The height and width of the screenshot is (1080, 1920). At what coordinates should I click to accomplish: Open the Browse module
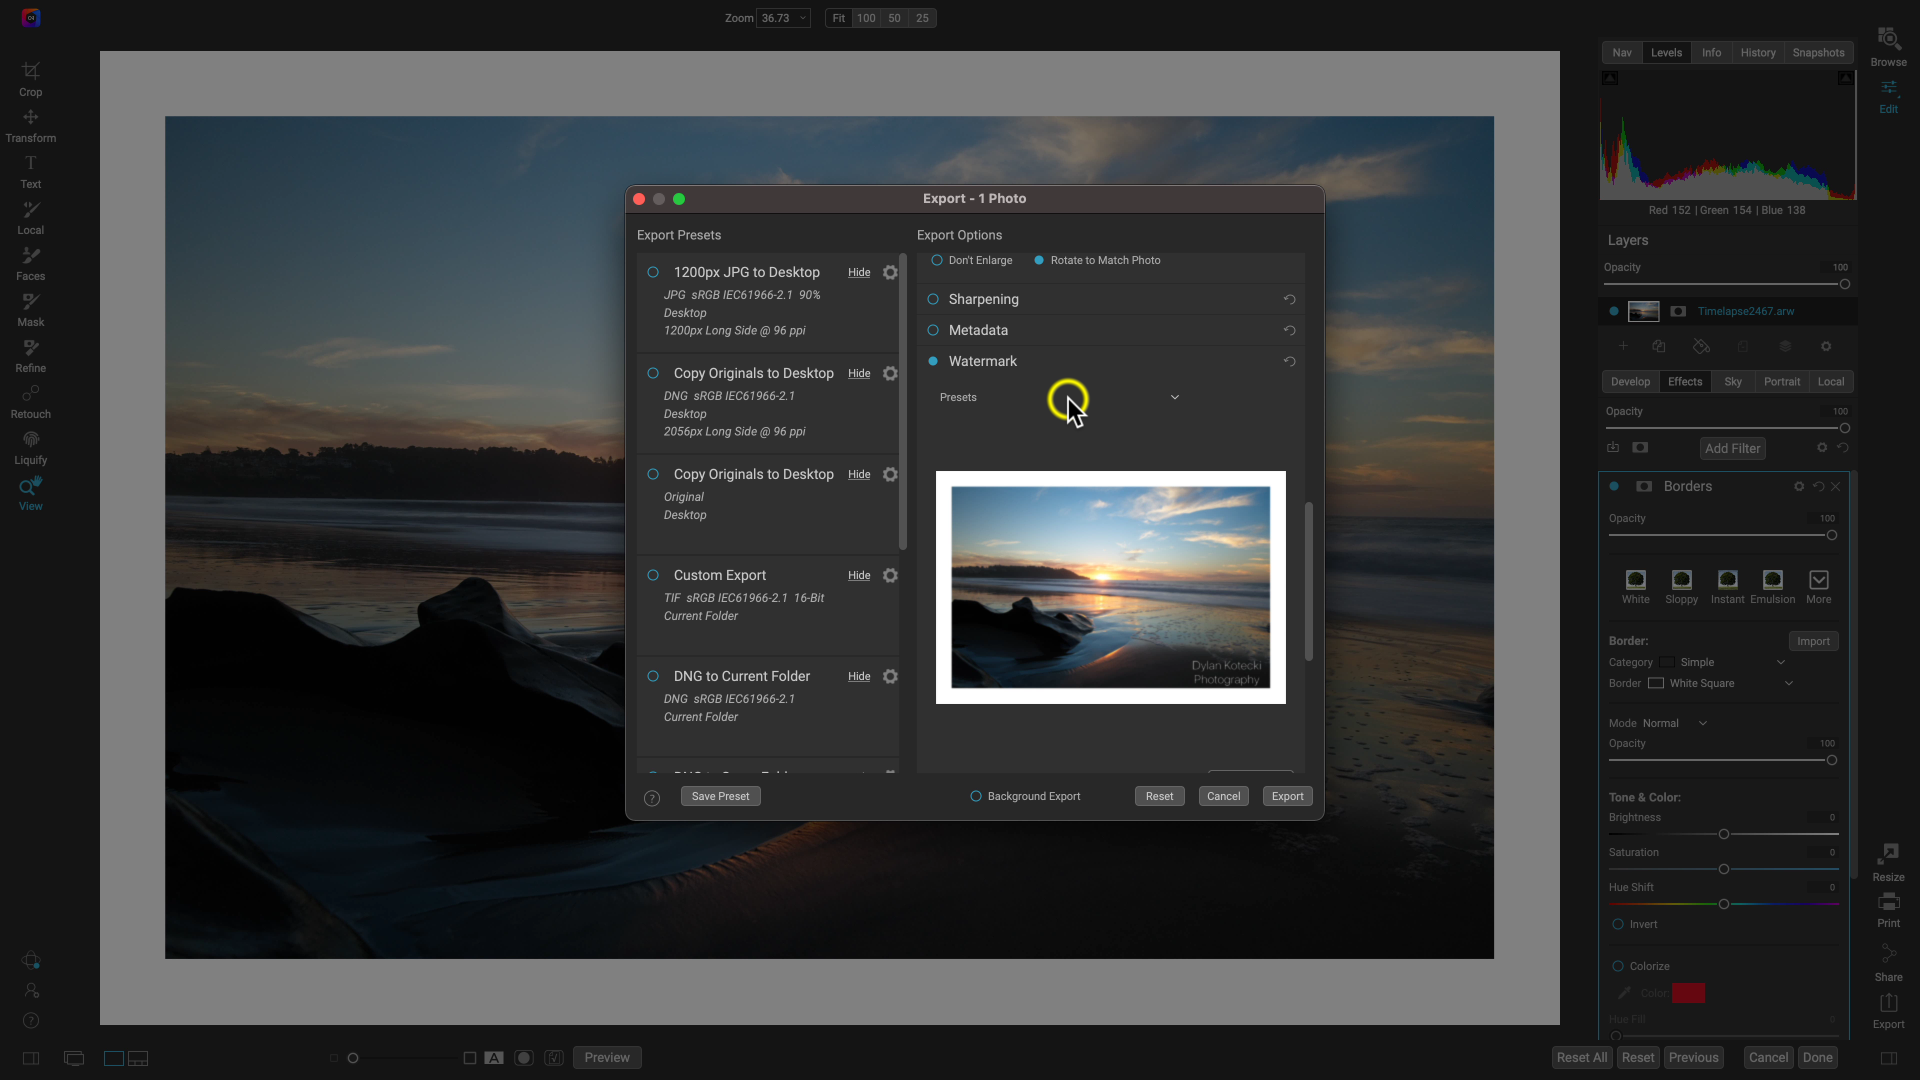[x=1888, y=47]
